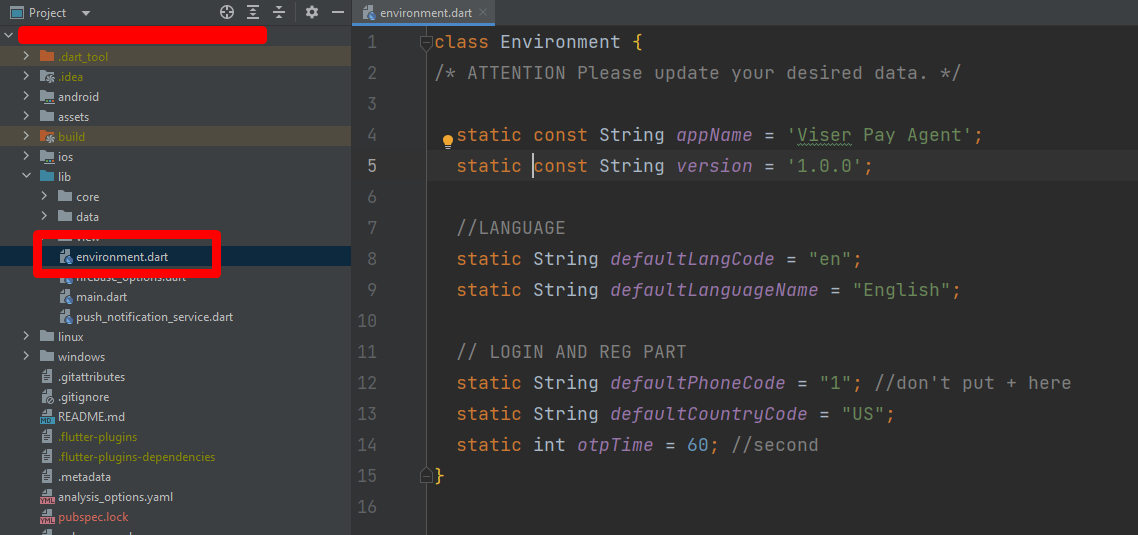Select push_notification_service.dart in the tree
Viewport: 1138px width, 535px height.
click(x=154, y=317)
